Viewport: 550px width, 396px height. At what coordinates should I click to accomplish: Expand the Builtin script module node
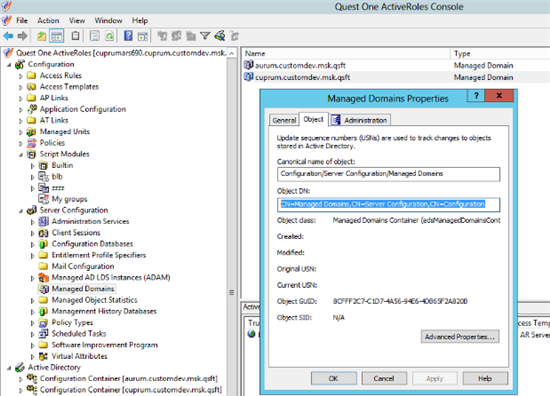33,166
